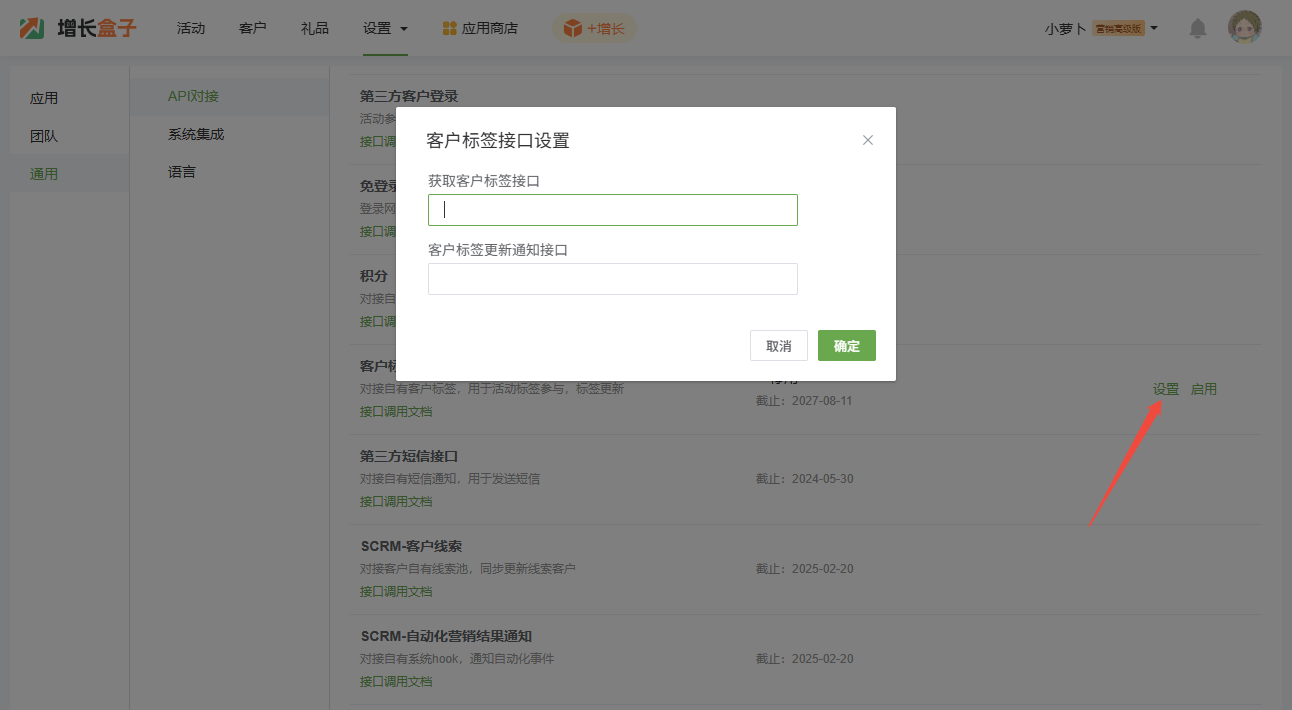This screenshot has width=1292, height=710.
Task: Click 启用 link for customer tag API
Action: tap(1204, 389)
